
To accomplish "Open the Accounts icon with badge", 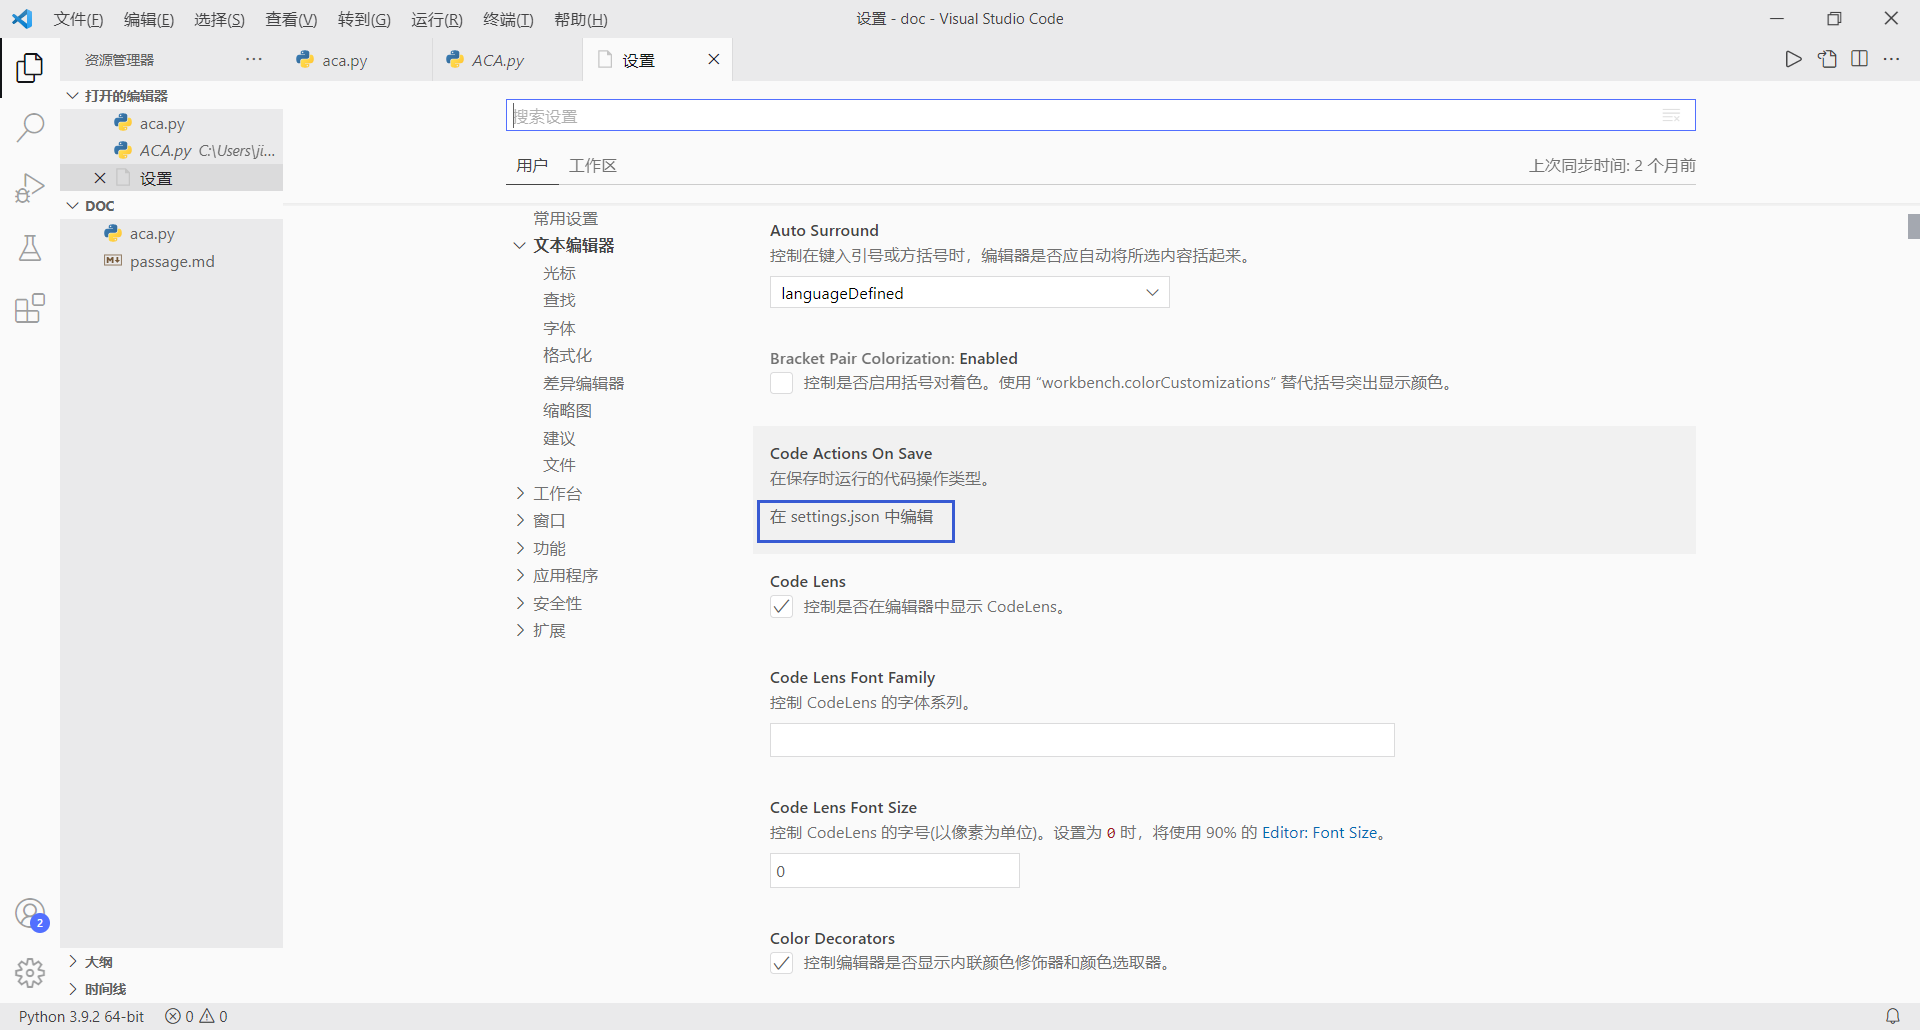I will [31, 914].
